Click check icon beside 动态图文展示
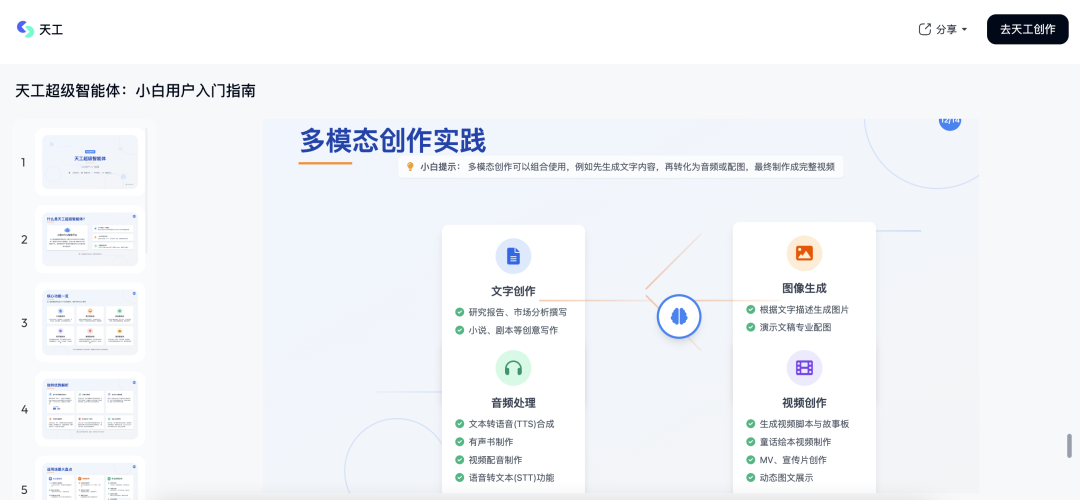Image resolution: width=1080 pixels, height=500 pixels. 751,477
